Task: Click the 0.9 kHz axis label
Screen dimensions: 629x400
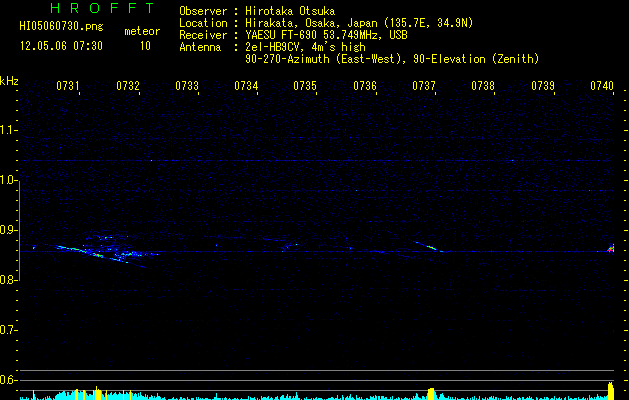Action: (8, 230)
